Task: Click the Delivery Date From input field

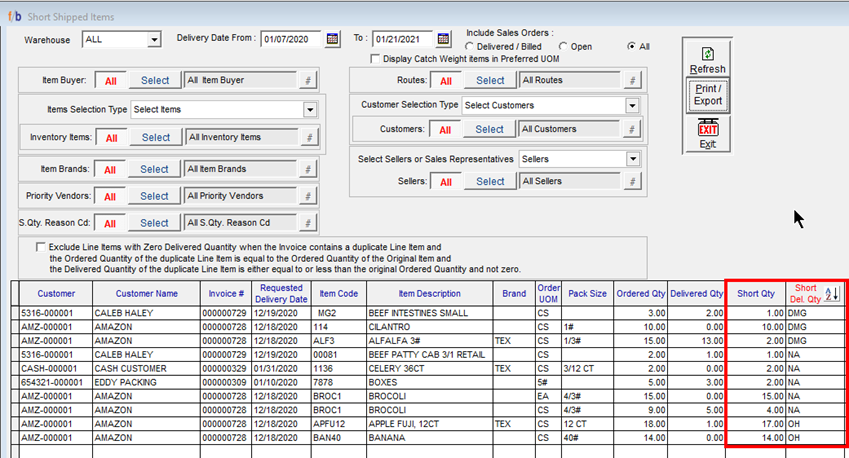Action: (291, 39)
